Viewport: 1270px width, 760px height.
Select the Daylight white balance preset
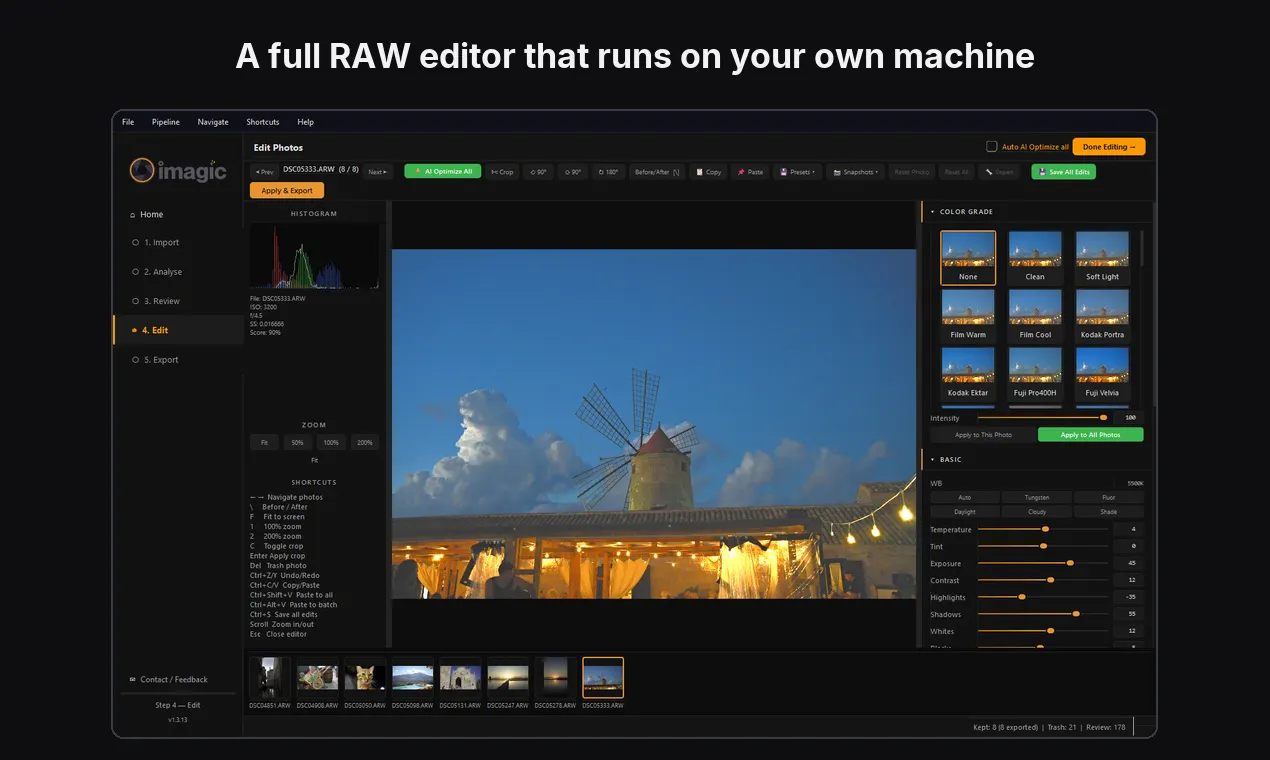(965, 512)
